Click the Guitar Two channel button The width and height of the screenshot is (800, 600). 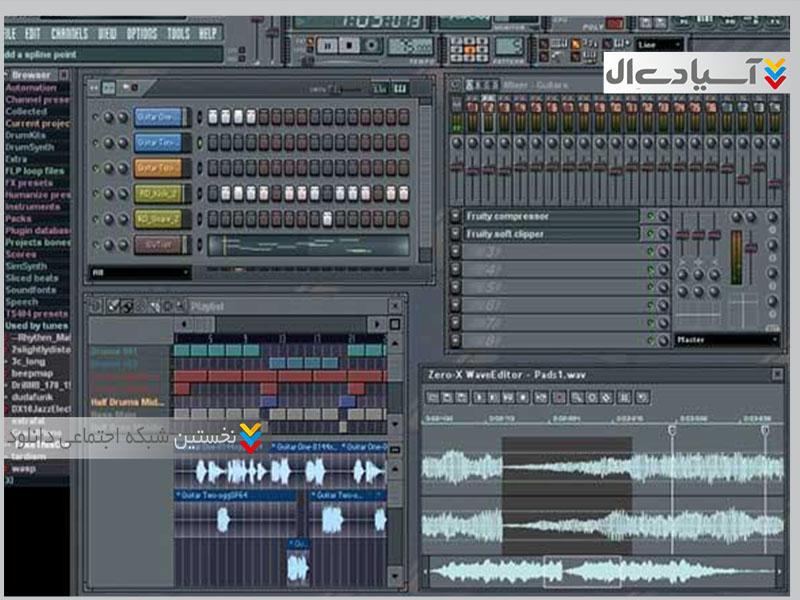click(x=158, y=142)
